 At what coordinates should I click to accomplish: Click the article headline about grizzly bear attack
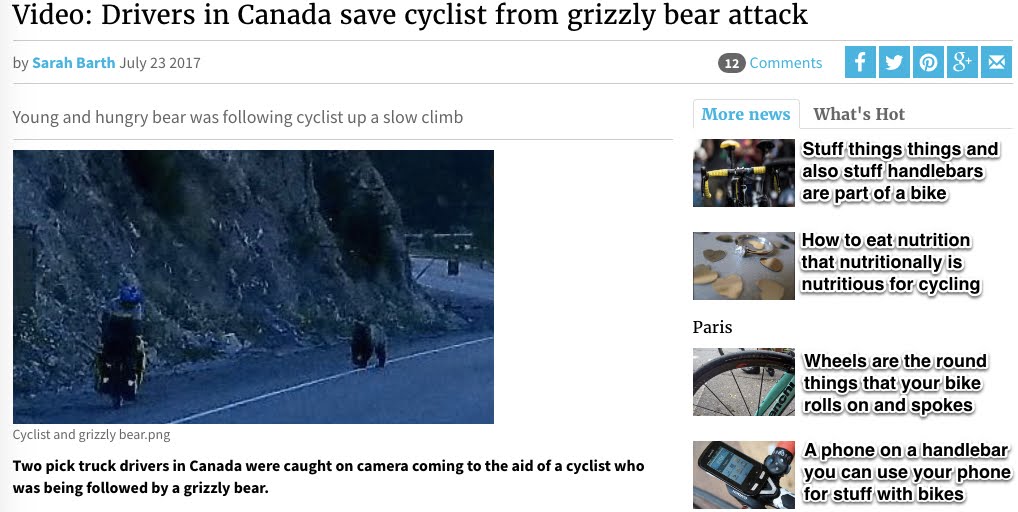point(410,16)
